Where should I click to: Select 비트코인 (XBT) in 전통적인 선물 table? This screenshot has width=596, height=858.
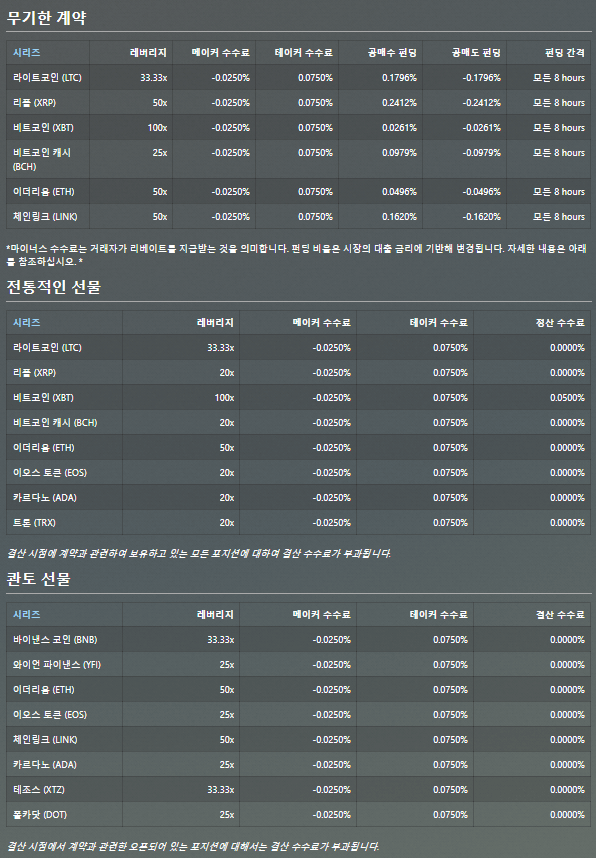(43, 398)
